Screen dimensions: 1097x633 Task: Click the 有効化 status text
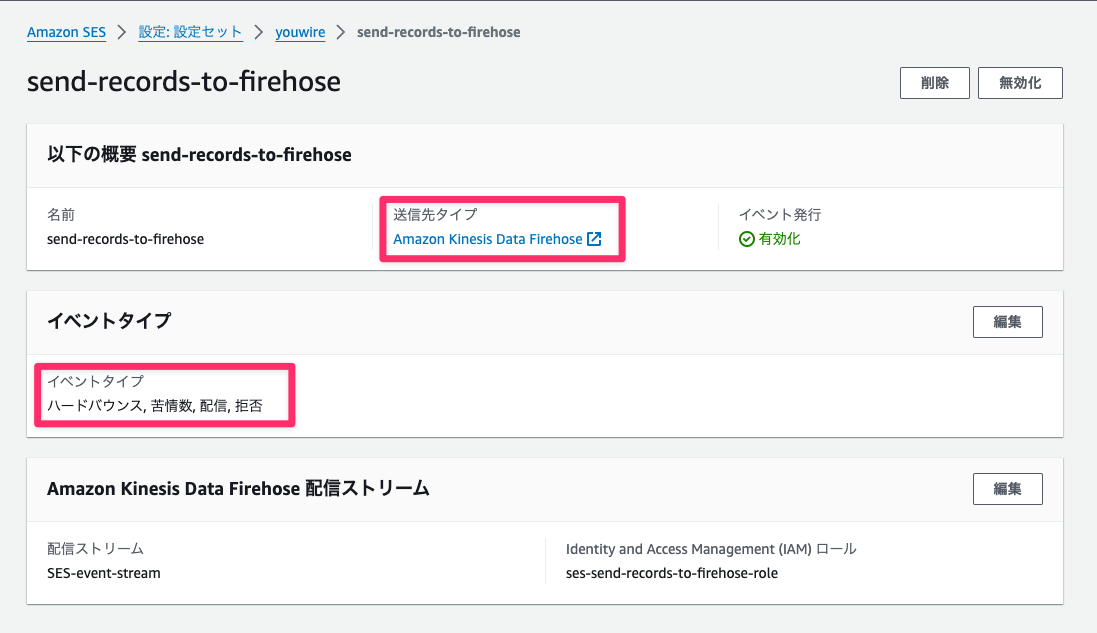pyautogui.click(x=779, y=239)
